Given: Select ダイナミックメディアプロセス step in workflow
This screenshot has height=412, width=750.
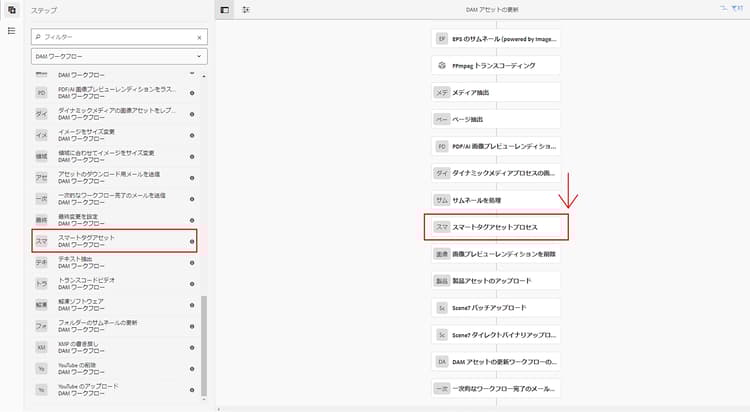Looking at the screenshot, I should click(496, 173).
